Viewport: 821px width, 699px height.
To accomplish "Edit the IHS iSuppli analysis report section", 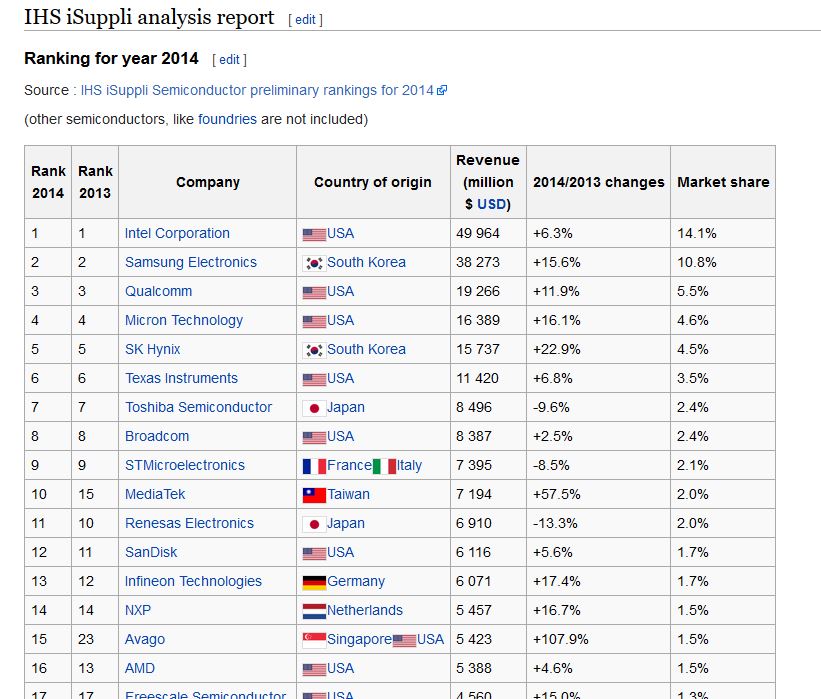I will coord(305,20).
